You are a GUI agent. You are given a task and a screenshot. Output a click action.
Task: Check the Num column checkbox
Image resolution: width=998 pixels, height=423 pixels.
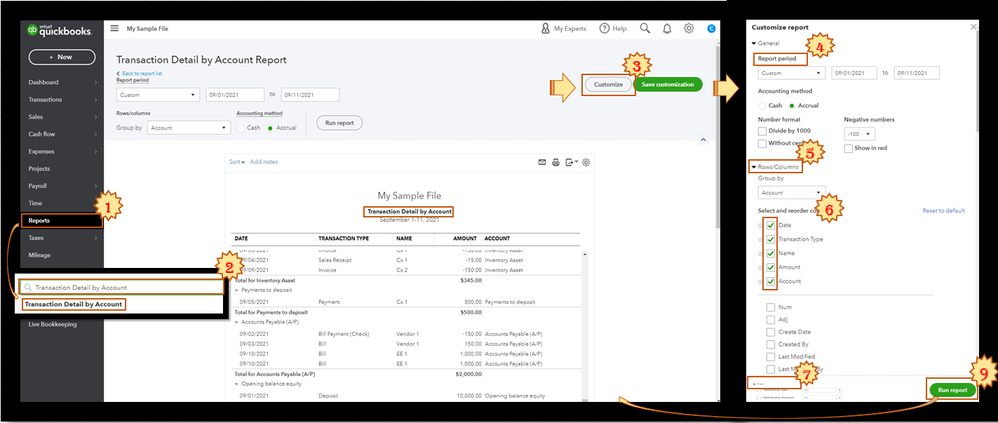pos(771,307)
